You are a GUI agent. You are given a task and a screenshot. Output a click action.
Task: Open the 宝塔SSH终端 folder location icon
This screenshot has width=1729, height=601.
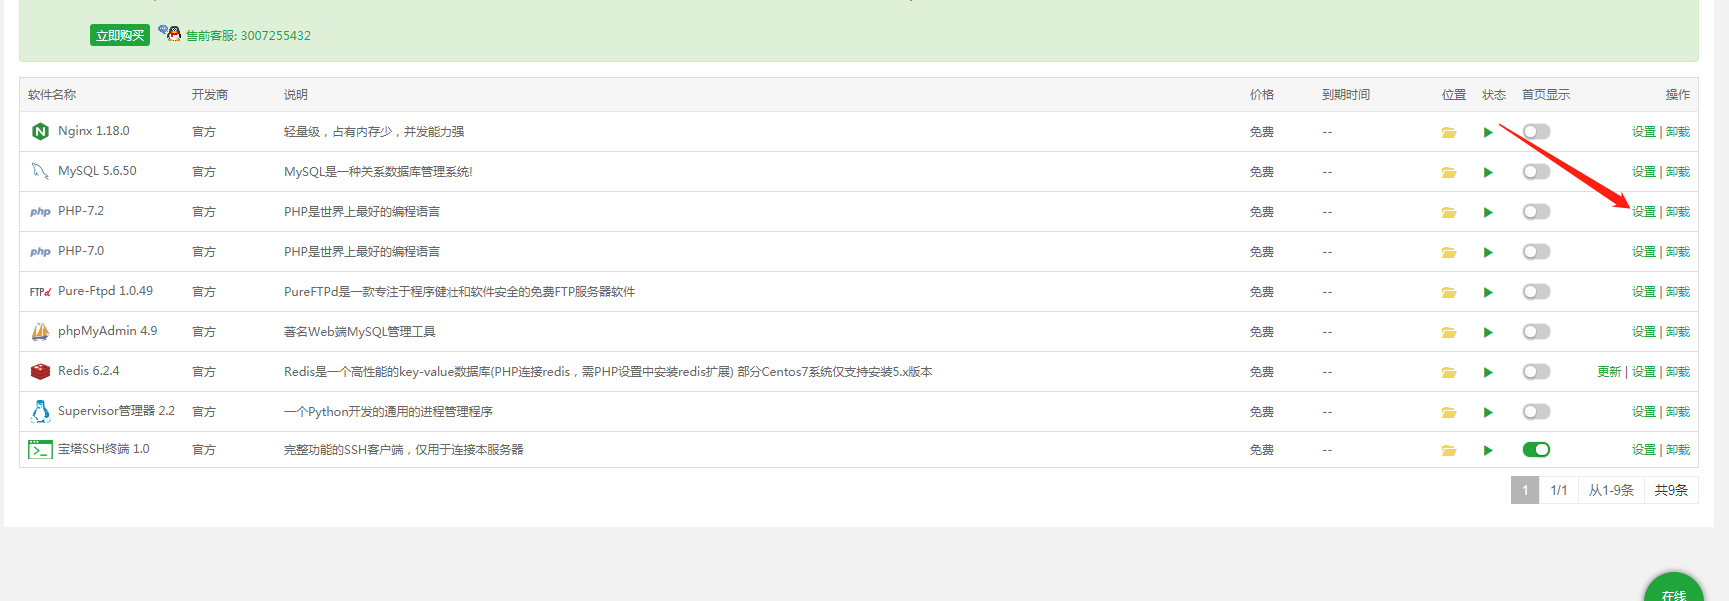click(1448, 450)
